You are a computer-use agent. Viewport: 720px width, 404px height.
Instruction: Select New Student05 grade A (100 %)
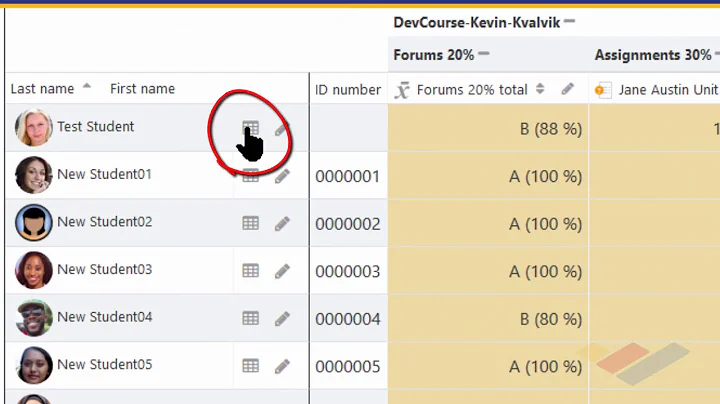546,366
